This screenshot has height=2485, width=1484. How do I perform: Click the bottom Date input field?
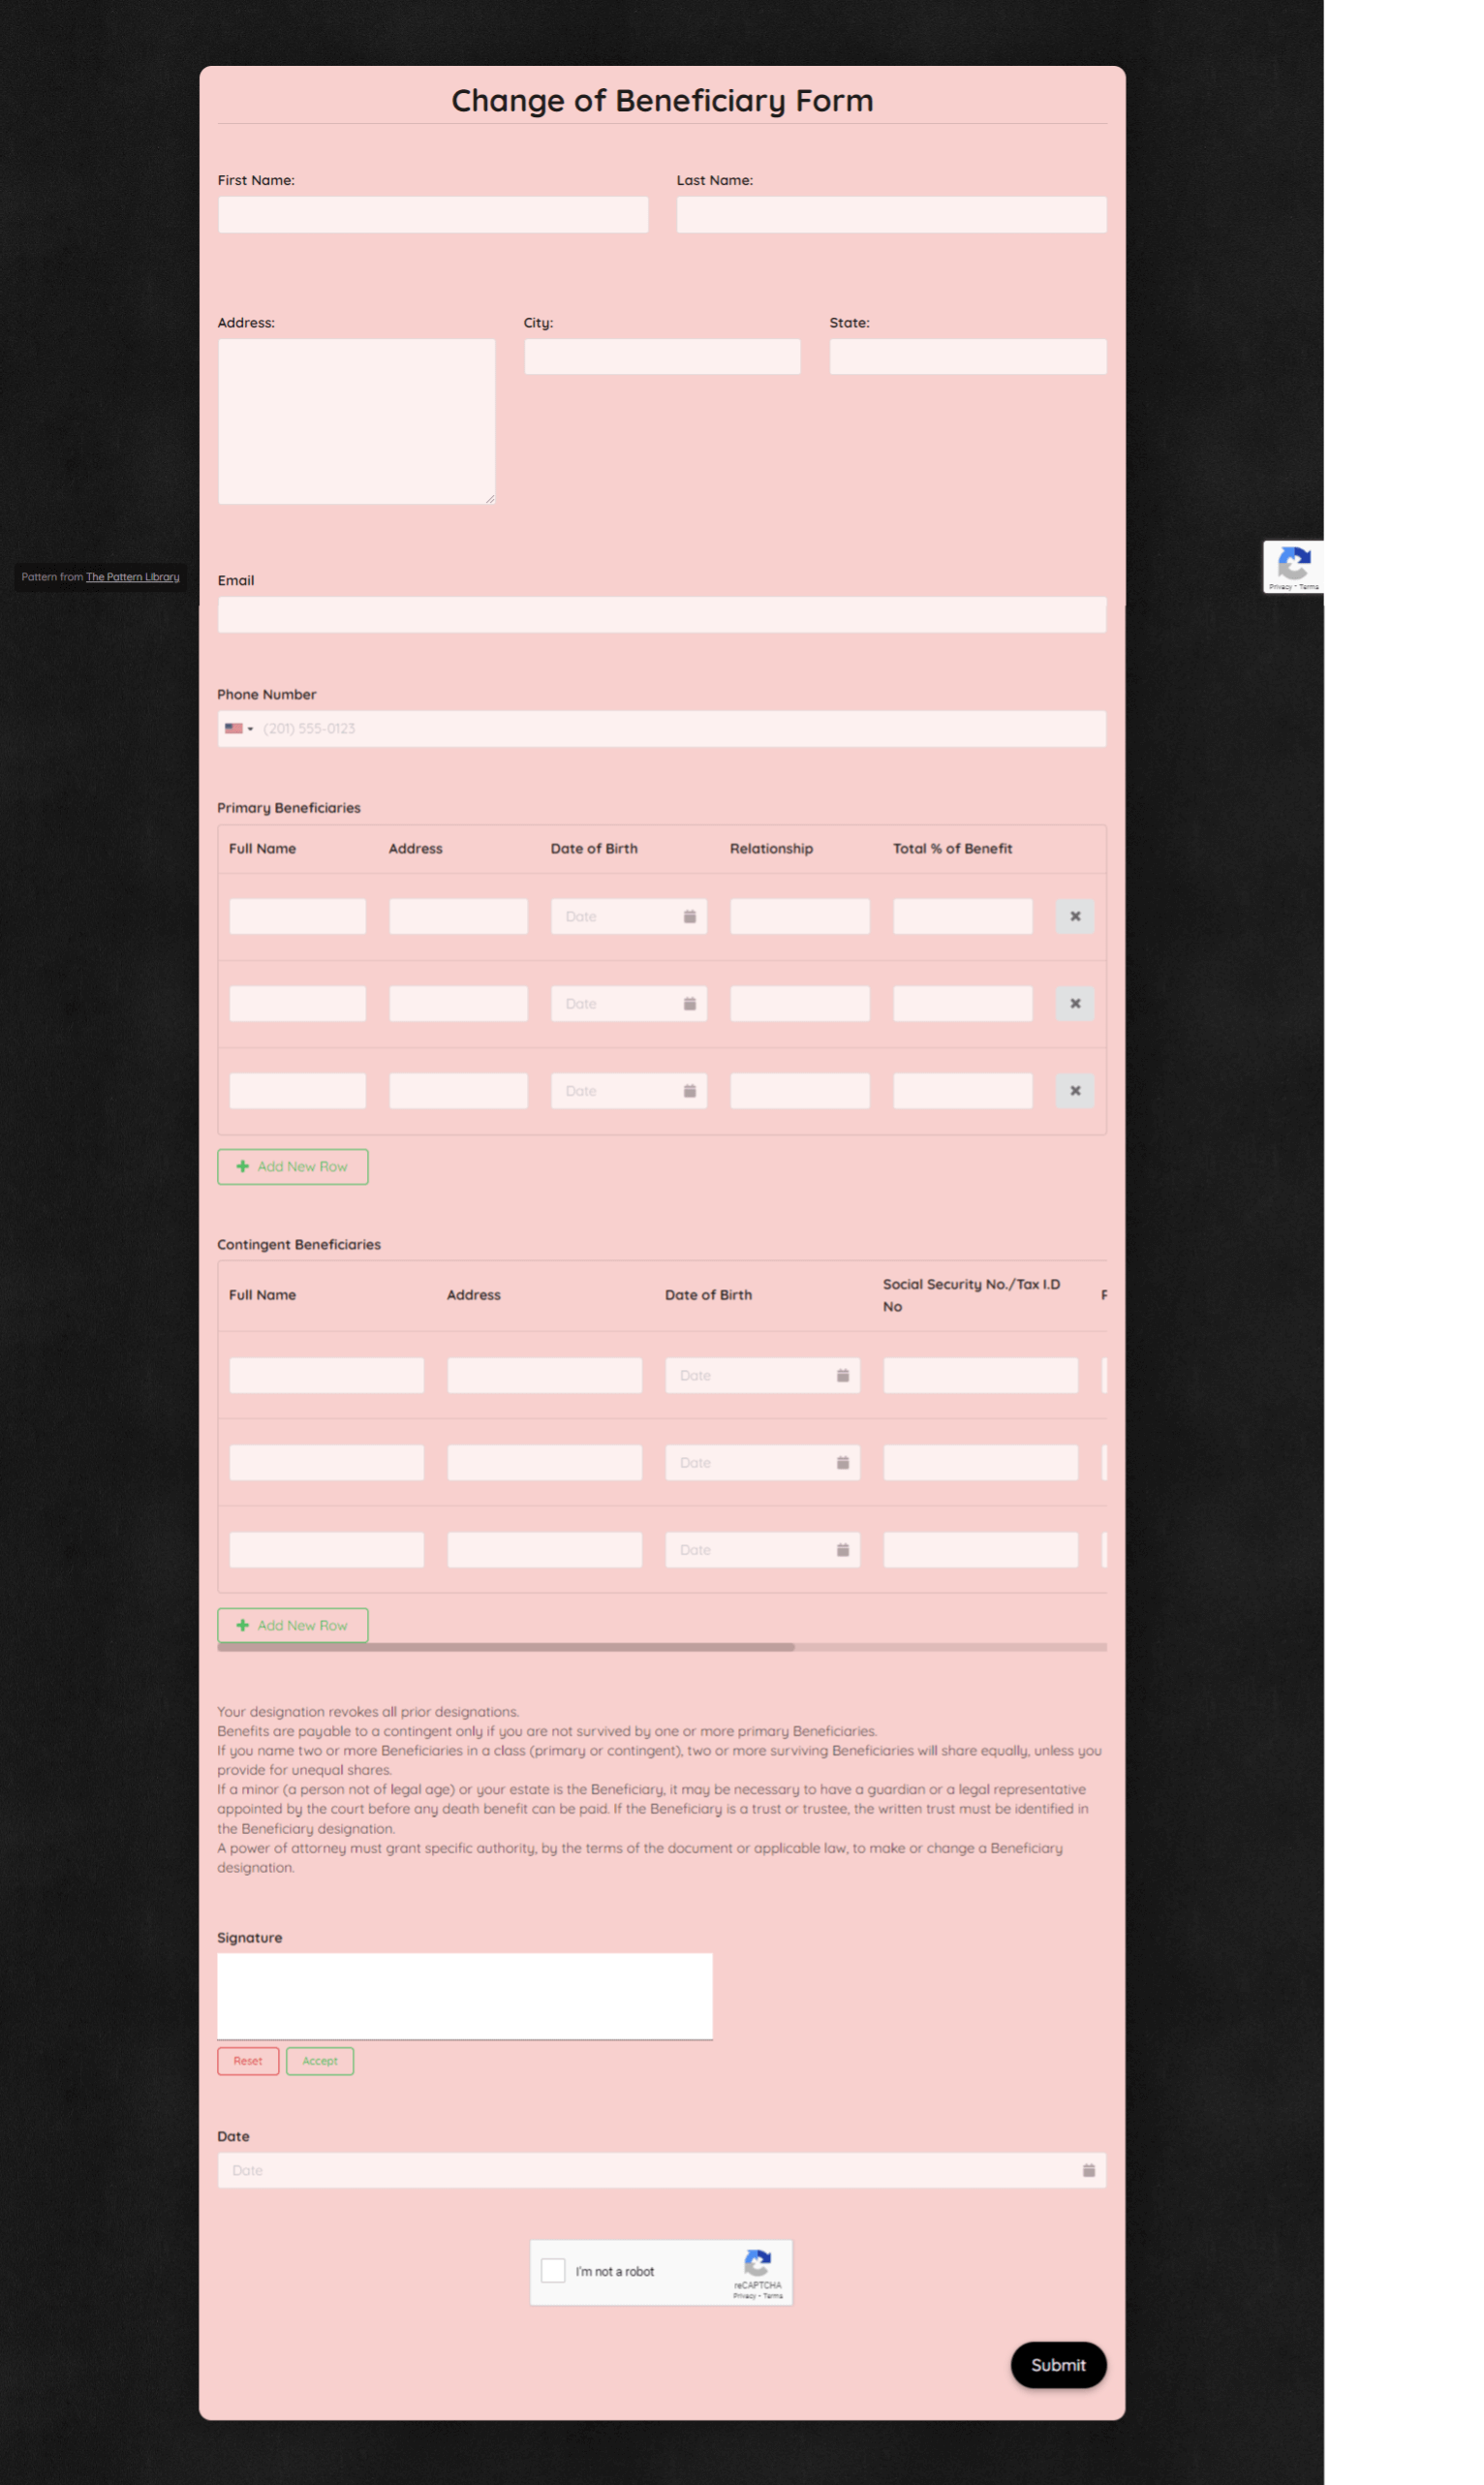coord(662,2170)
